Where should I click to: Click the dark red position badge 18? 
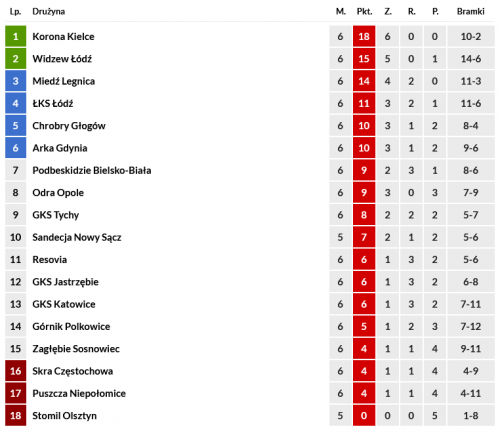(x=15, y=415)
